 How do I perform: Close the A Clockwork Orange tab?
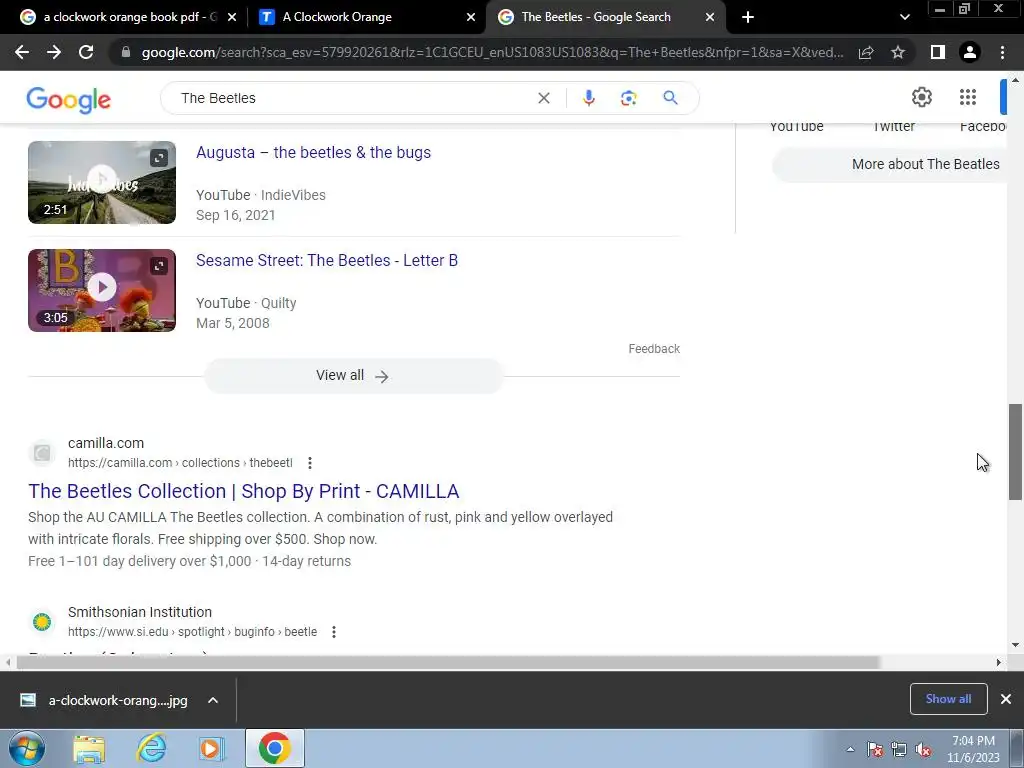click(x=471, y=17)
